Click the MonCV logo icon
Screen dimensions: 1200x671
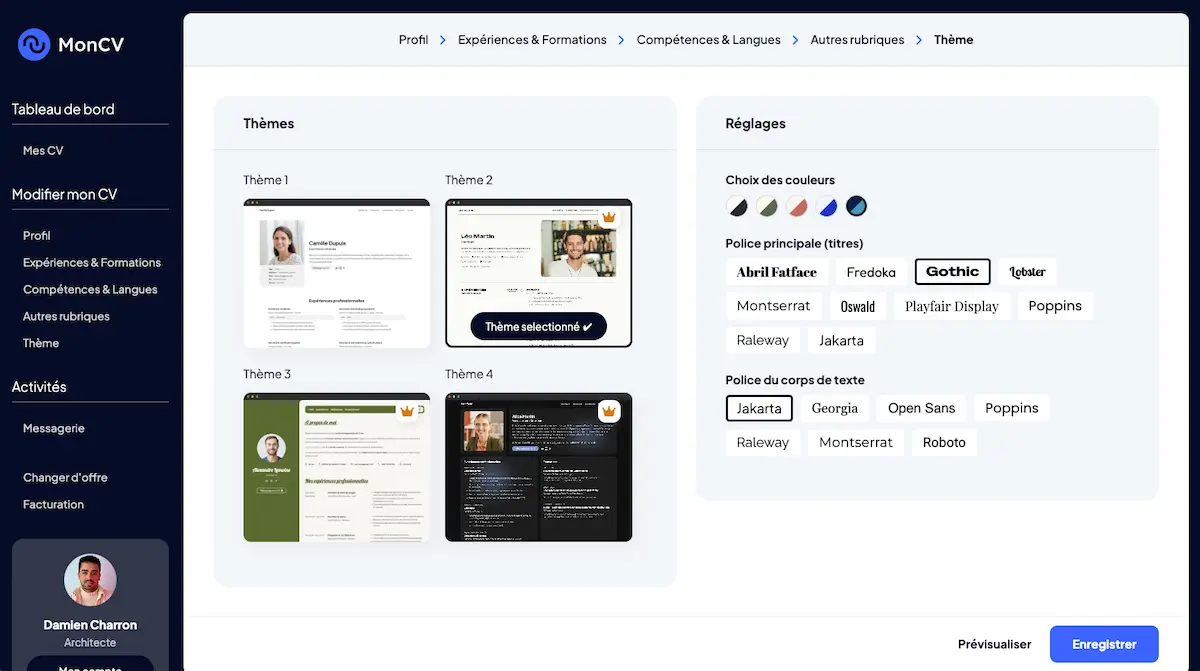[32, 44]
